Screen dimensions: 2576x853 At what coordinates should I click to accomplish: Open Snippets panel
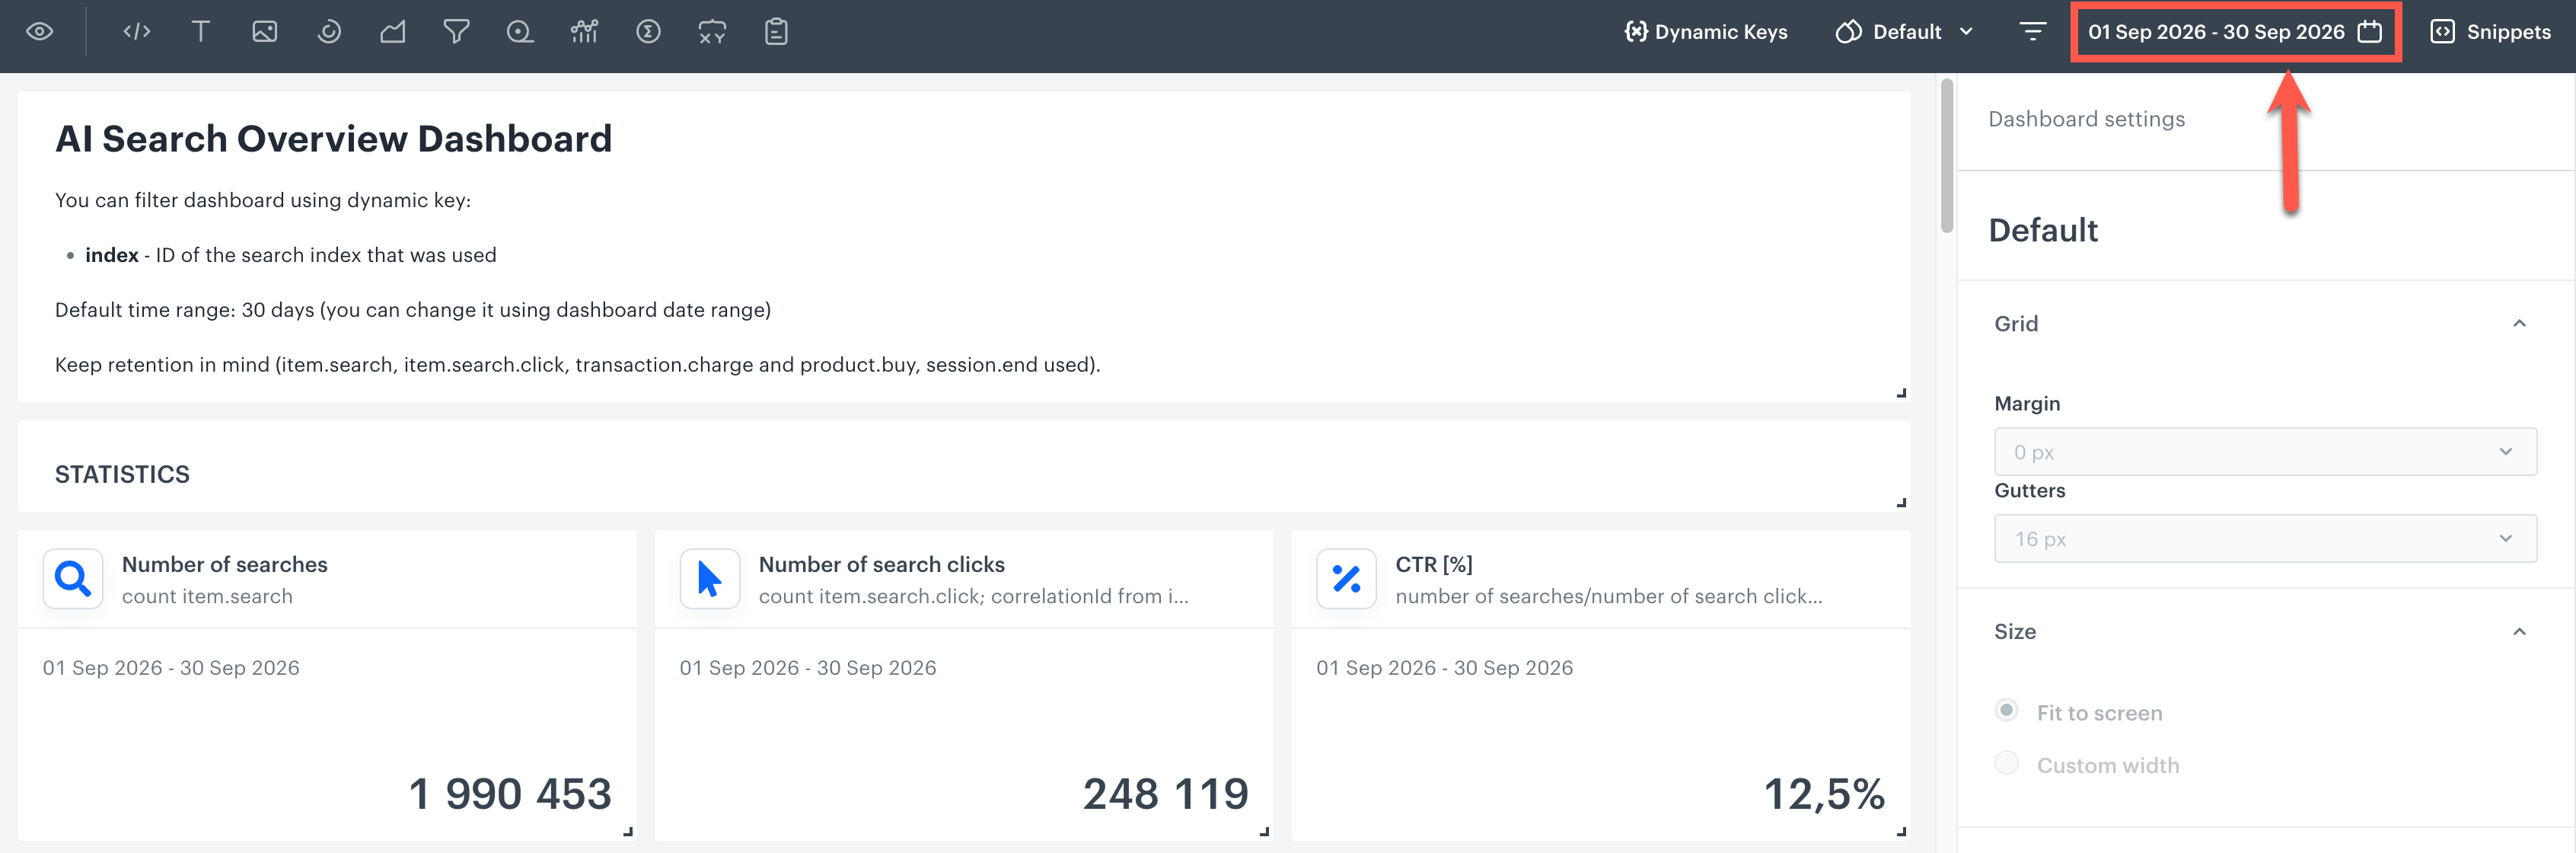coord(2490,32)
